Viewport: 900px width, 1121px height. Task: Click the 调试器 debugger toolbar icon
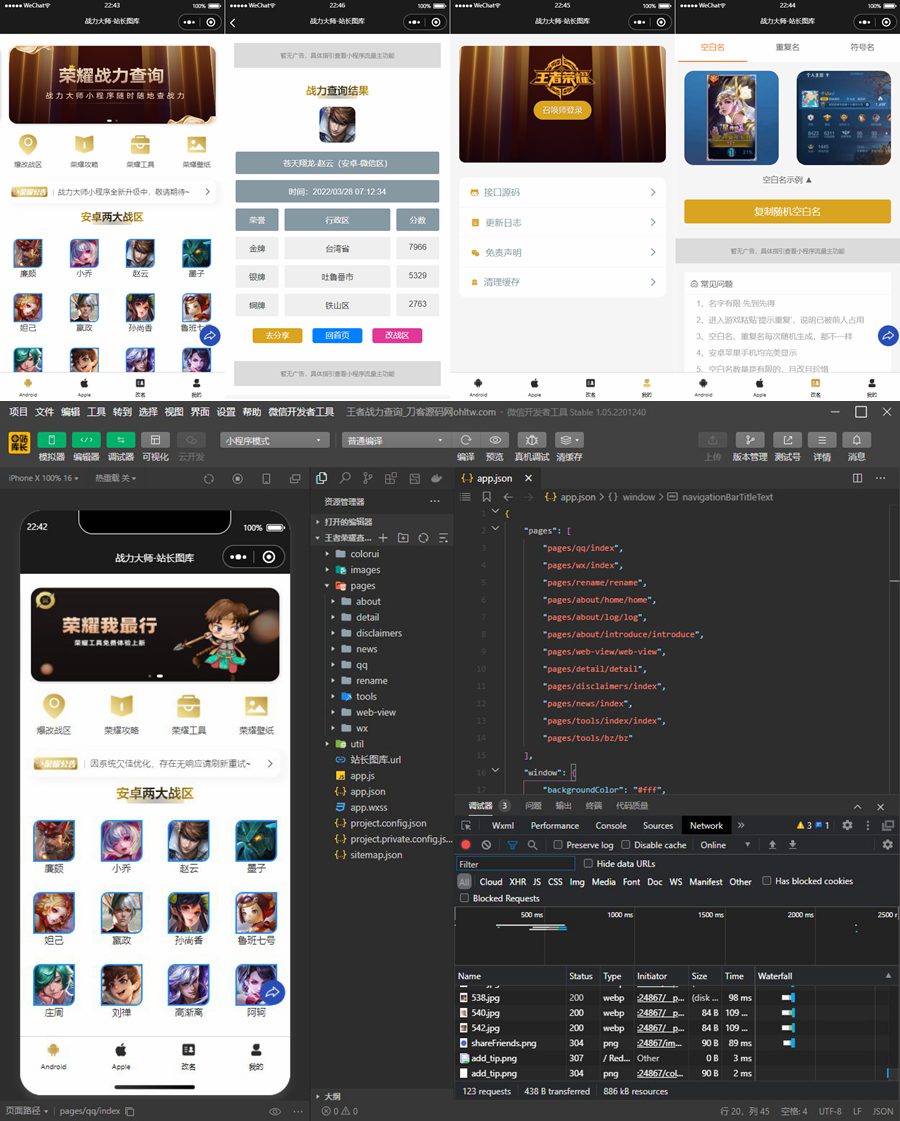[121, 440]
